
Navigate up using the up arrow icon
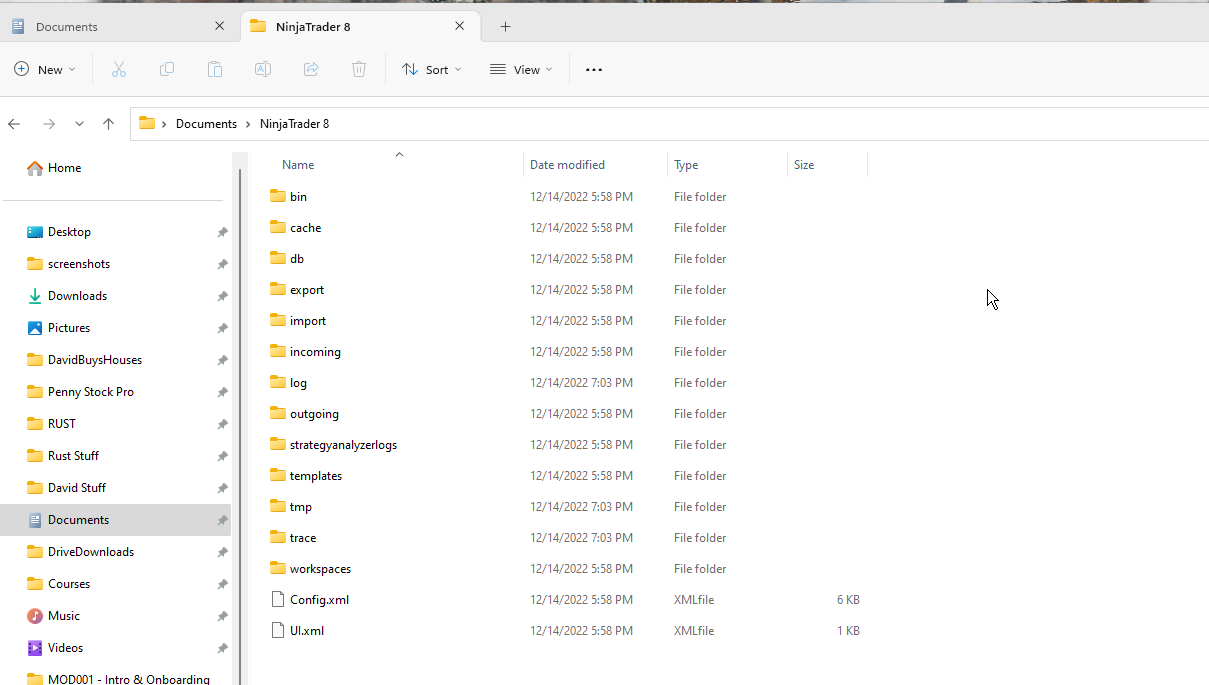coord(108,123)
